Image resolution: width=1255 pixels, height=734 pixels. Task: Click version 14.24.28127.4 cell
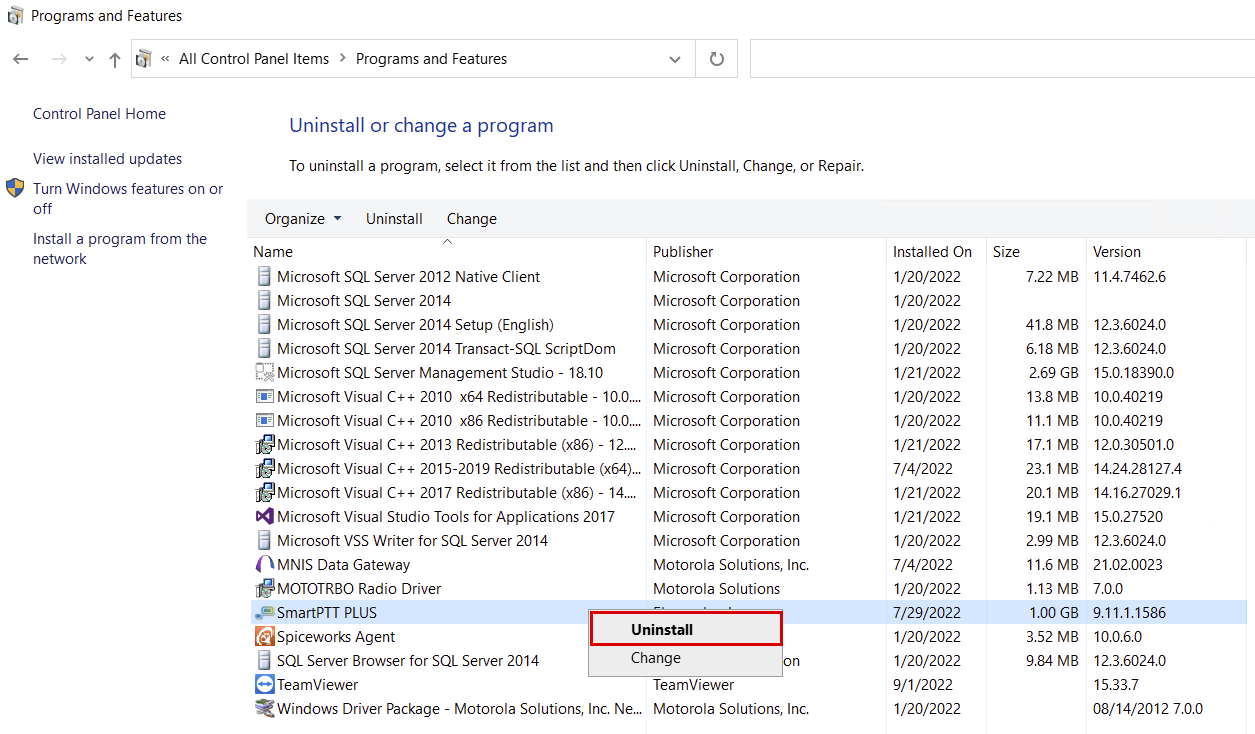pos(1137,469)
